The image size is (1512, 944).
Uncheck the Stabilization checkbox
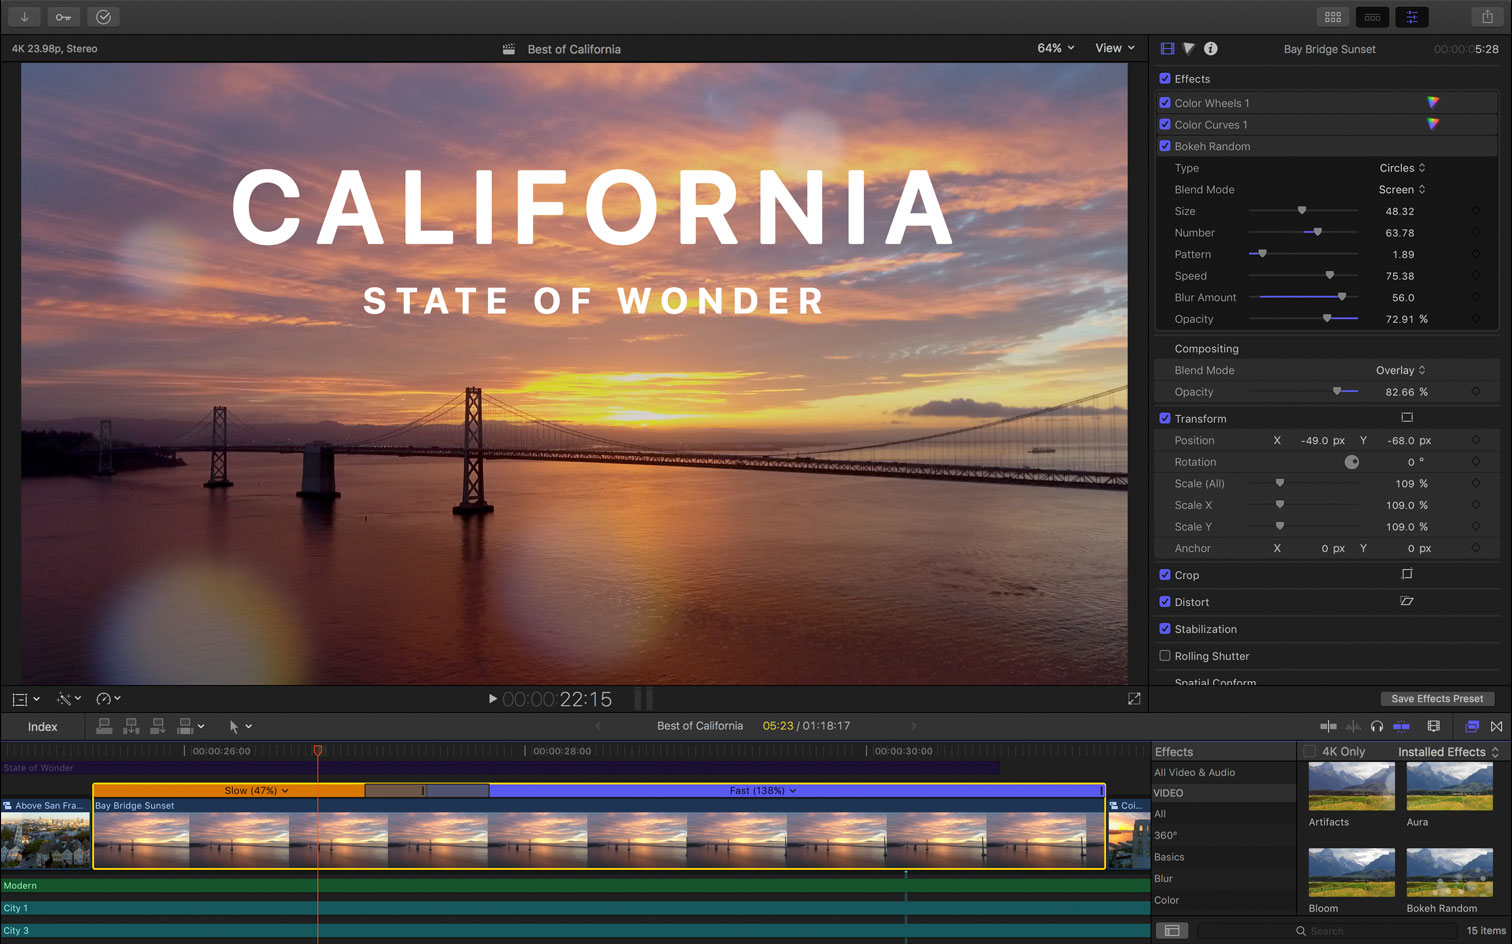click(1165, 629)
